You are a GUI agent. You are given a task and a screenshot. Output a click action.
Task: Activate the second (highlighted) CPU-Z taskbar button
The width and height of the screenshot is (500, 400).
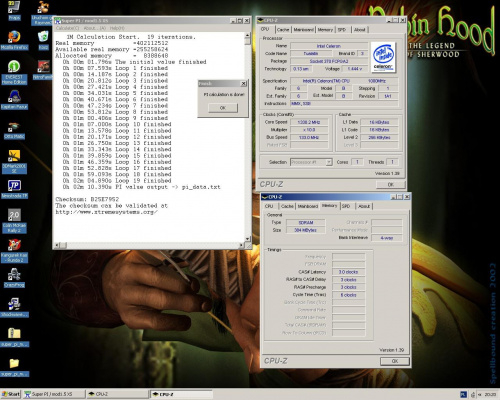(181, 394)
